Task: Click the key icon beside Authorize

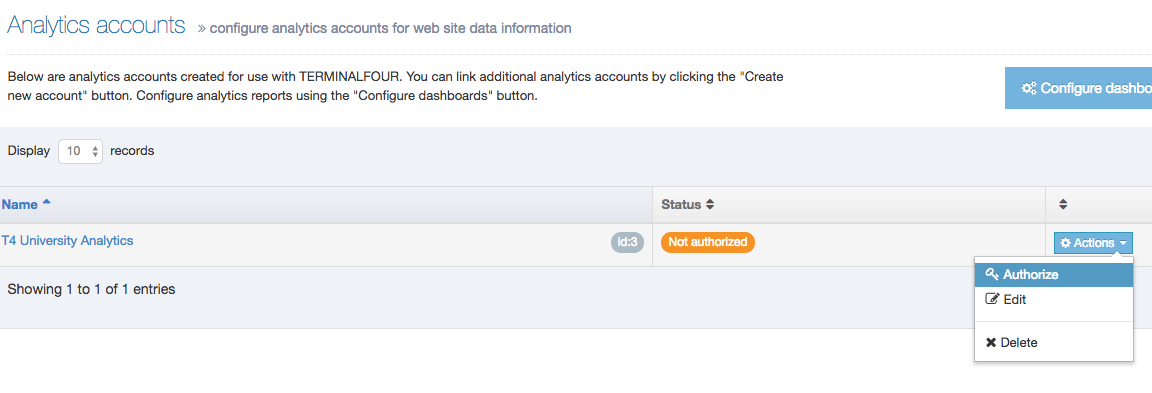Action: pos(992,274)
